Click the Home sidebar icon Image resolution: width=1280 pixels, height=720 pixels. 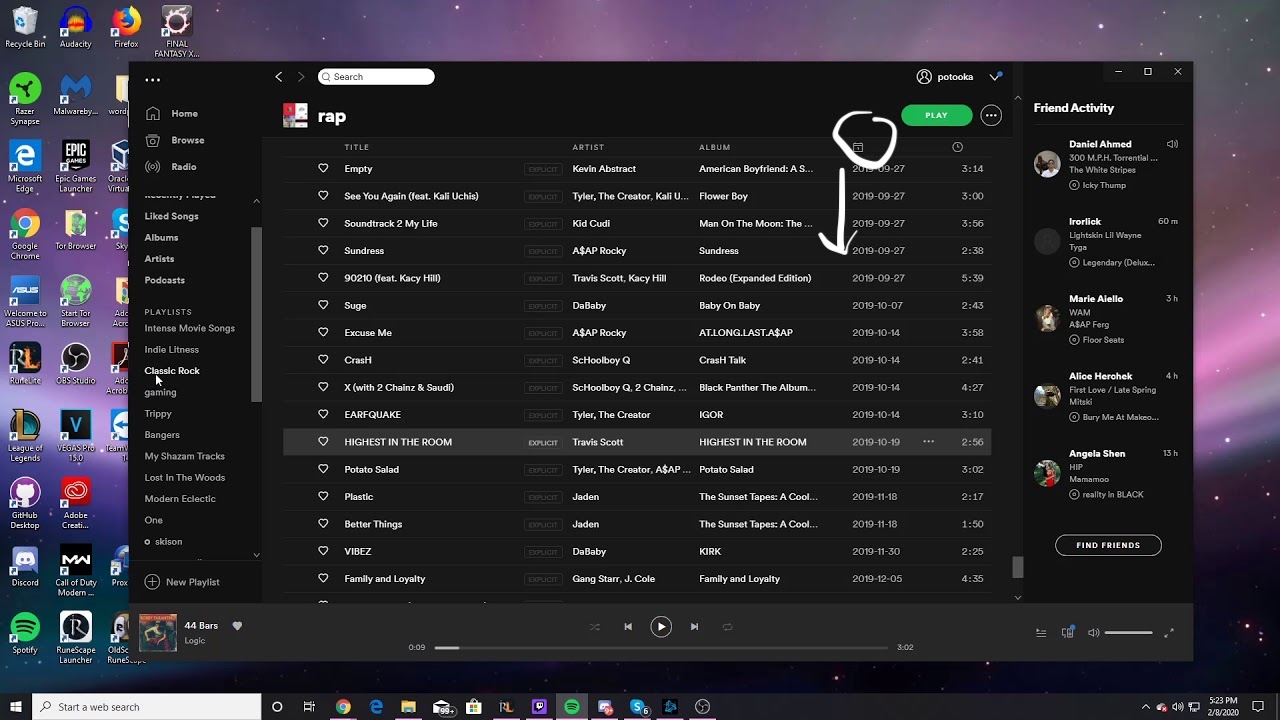point(152,113)
